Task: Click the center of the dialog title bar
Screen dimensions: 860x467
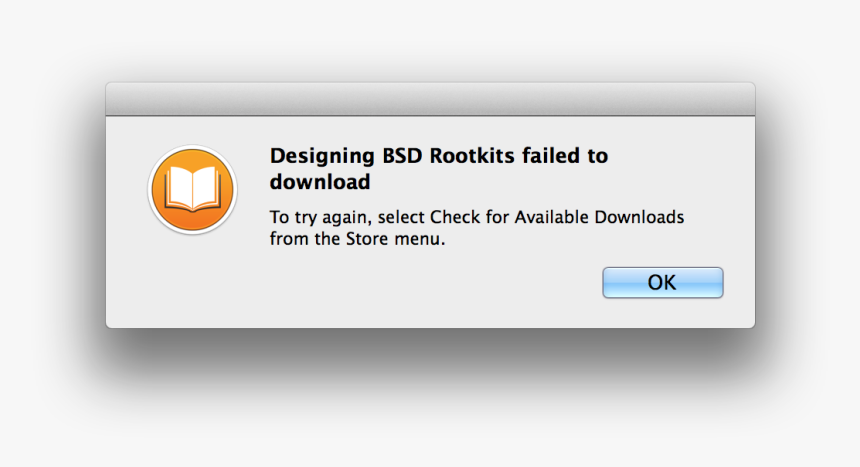Action: click(430, 100)
